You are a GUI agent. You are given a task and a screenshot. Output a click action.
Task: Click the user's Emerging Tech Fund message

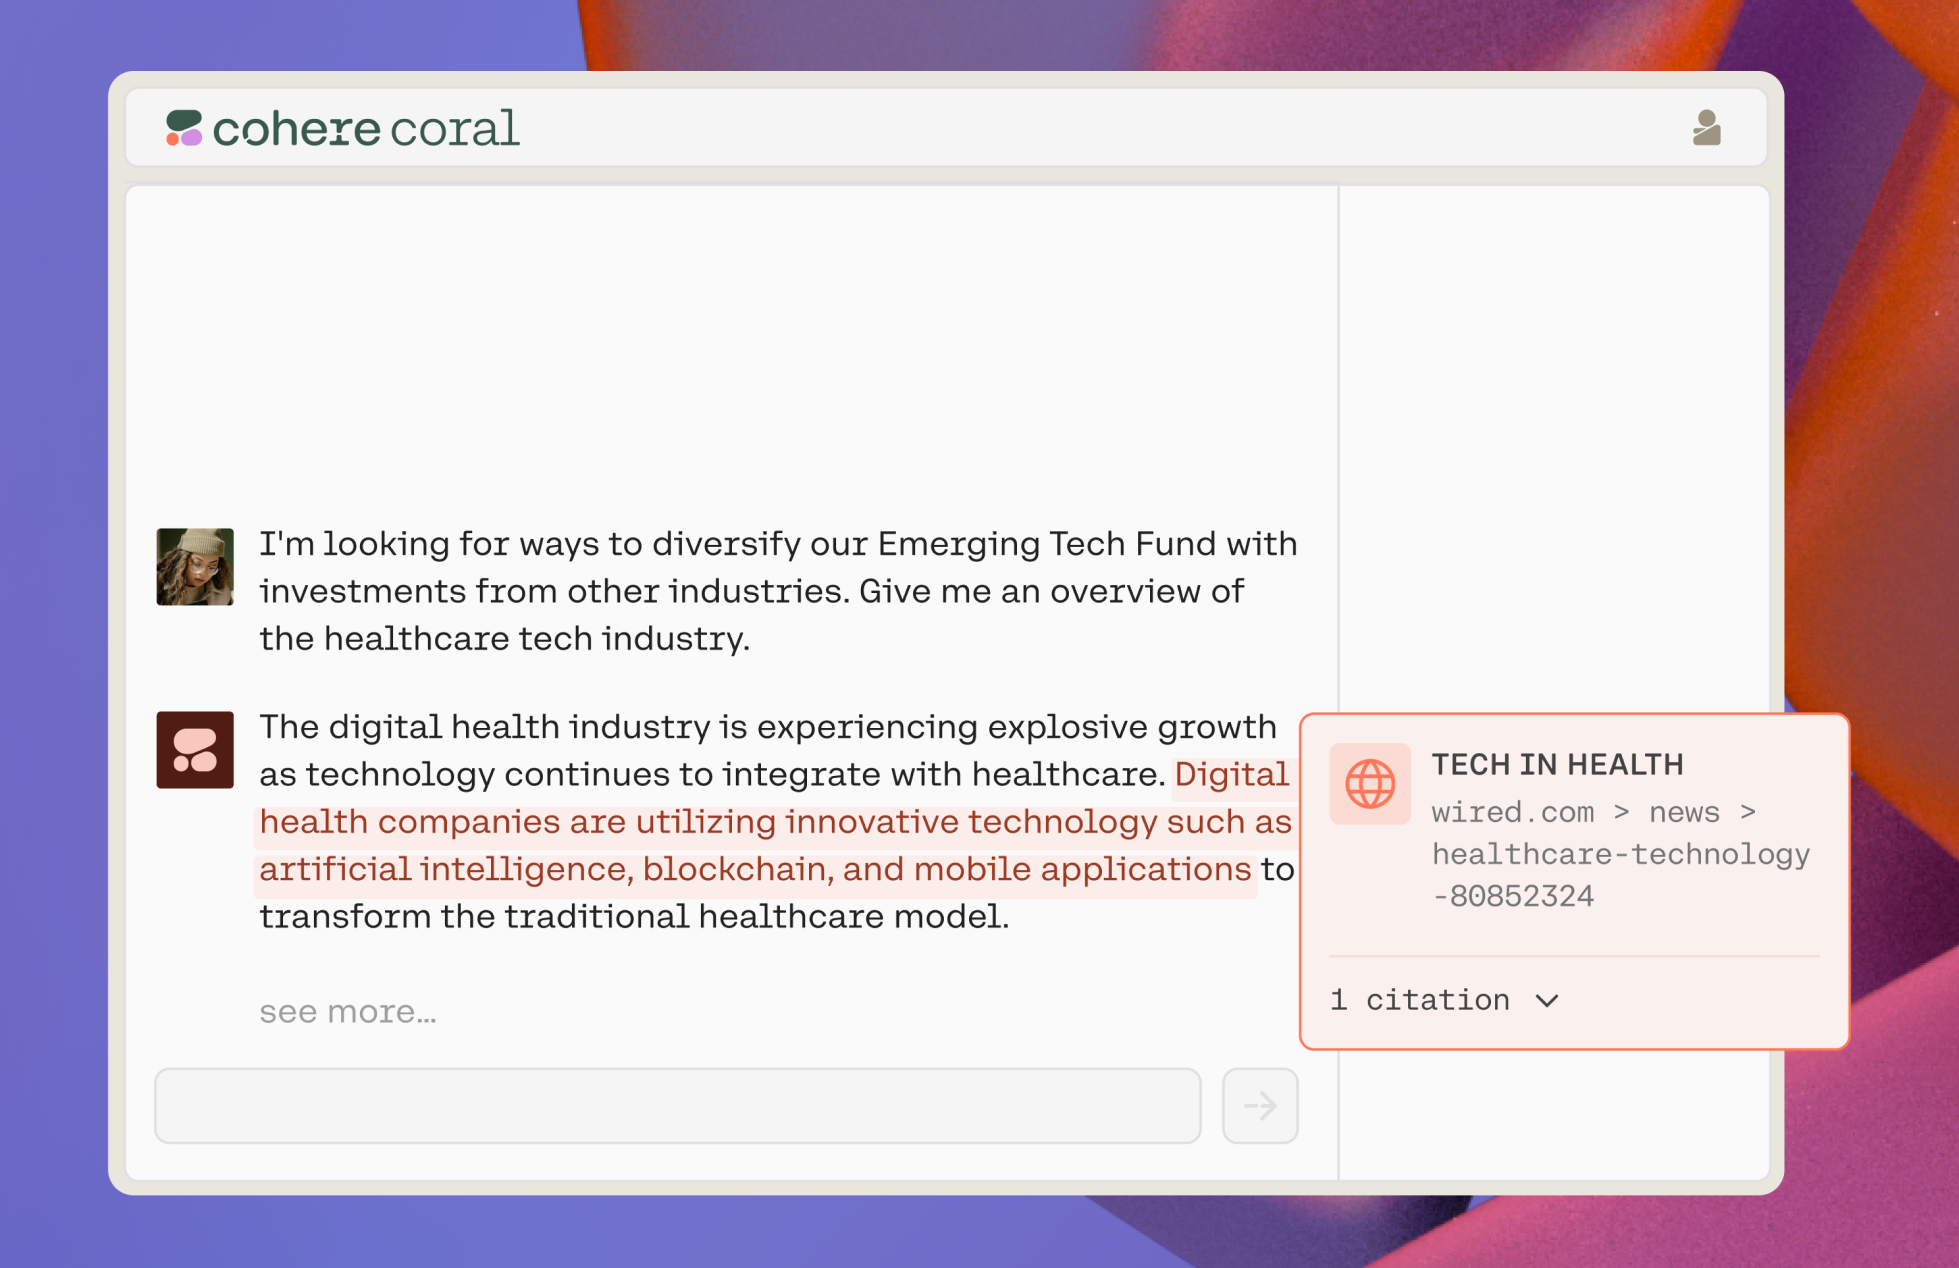[777, 591]
